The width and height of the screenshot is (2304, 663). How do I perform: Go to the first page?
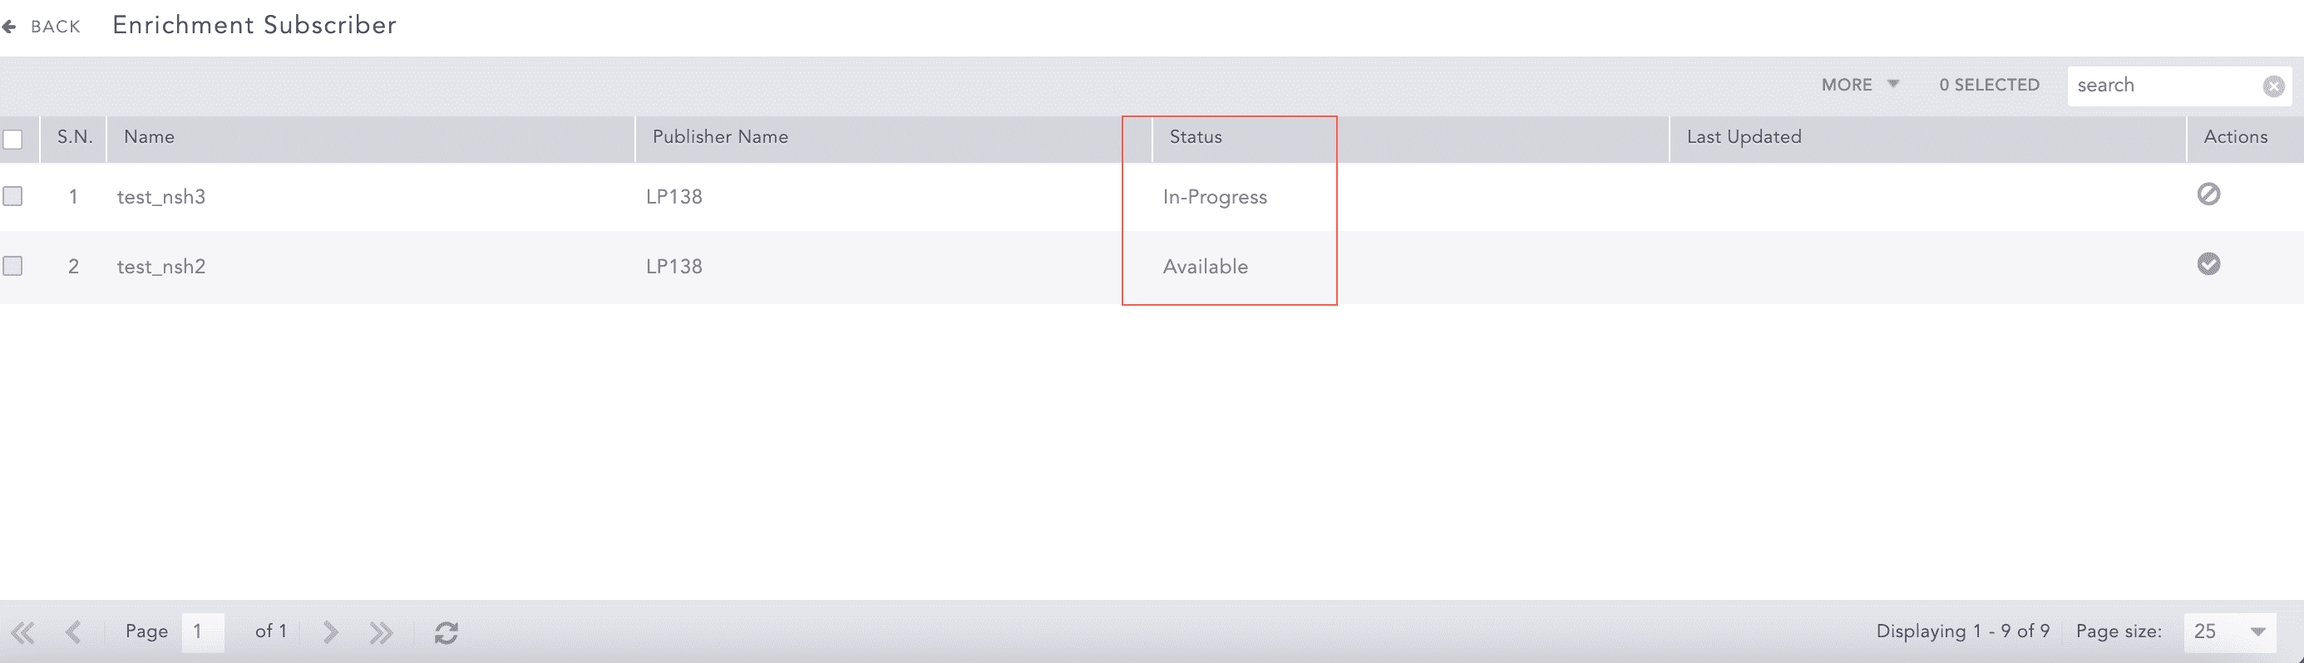[23, 632]
